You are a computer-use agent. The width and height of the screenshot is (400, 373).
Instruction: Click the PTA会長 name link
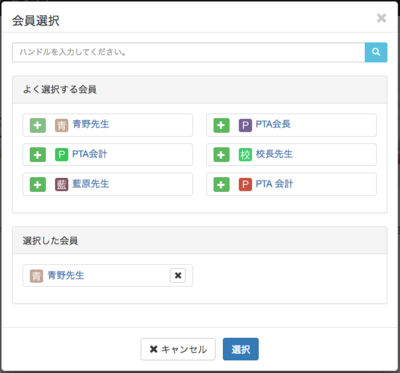pos(273,124)
